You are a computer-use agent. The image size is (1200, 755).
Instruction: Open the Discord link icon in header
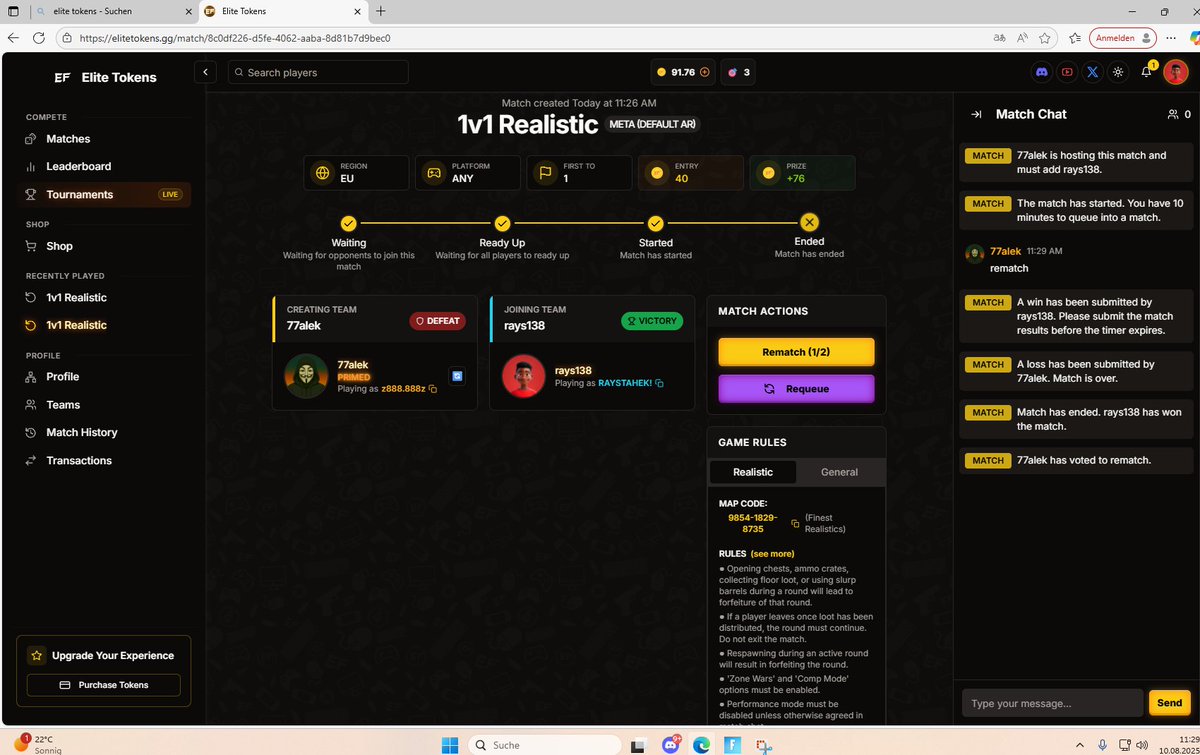click(1043, 72)
